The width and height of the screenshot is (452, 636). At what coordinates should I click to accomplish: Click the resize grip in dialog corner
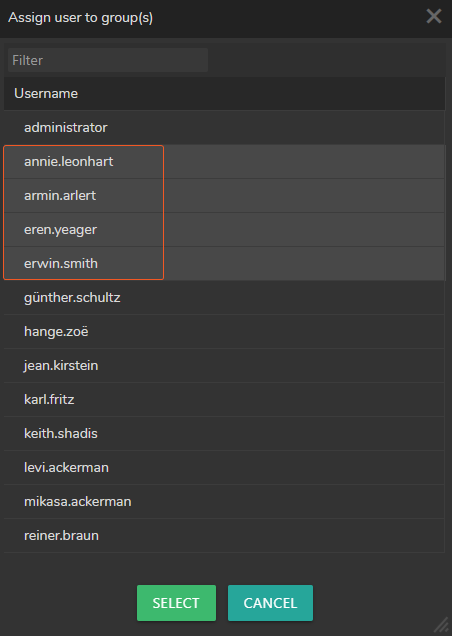[x=442, y=626]
